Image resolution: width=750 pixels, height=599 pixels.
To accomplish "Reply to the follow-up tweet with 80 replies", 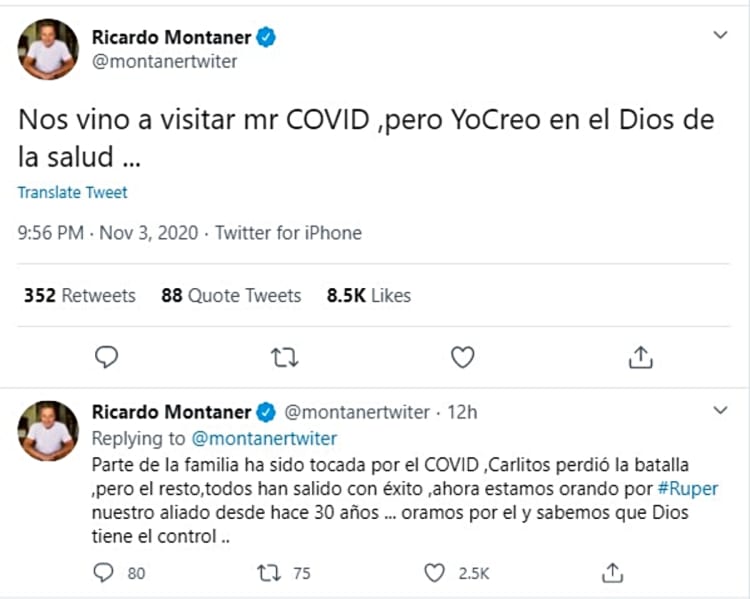I will point(105,573).
